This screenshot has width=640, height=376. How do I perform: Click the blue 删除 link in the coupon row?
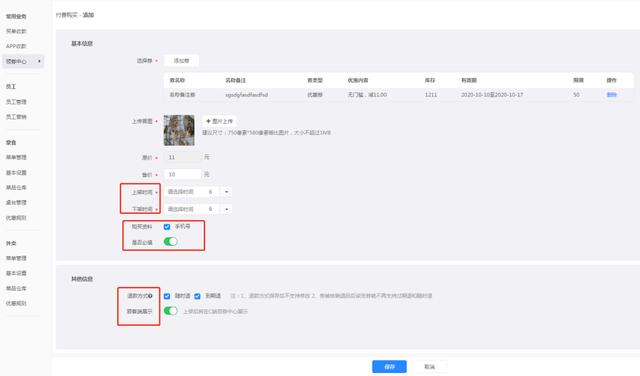click(x=611, y=95)
